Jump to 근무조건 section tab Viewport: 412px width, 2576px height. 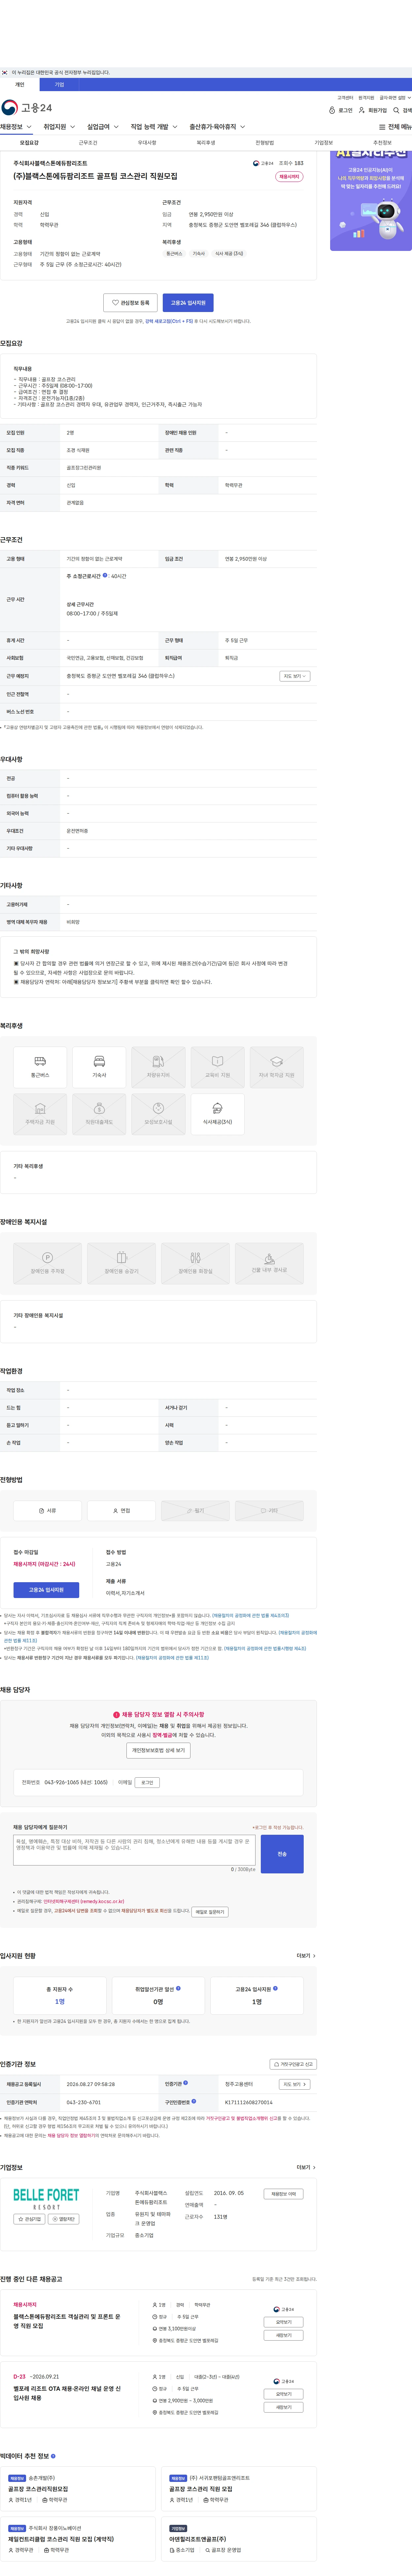click(88, 143)
